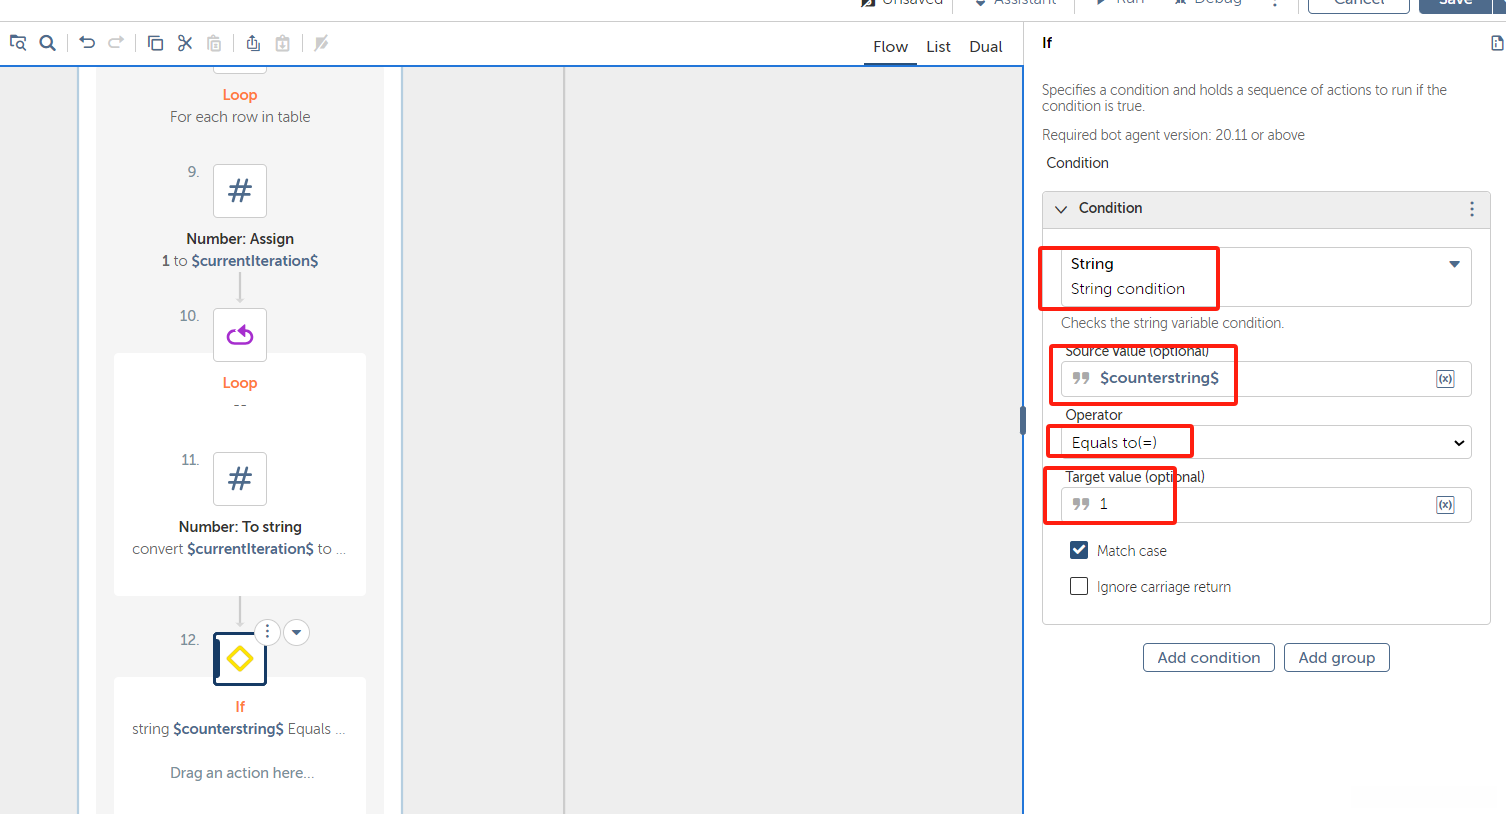Click paste from shared clipboard icon

283,43
